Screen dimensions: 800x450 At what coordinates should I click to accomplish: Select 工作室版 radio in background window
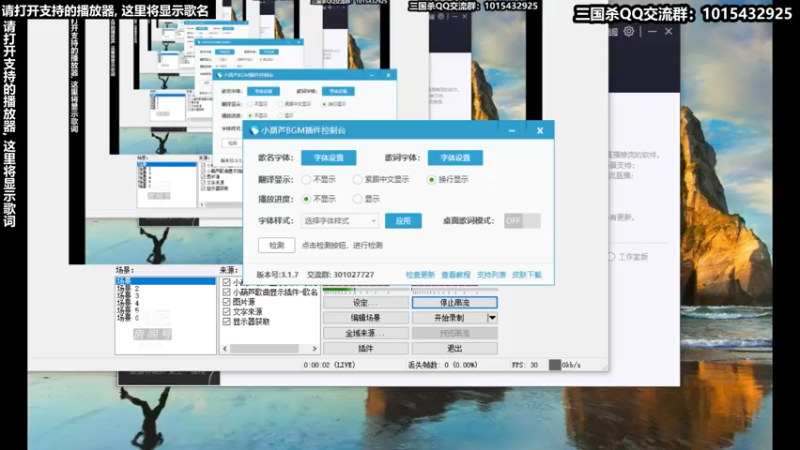(x=611, y=257)
